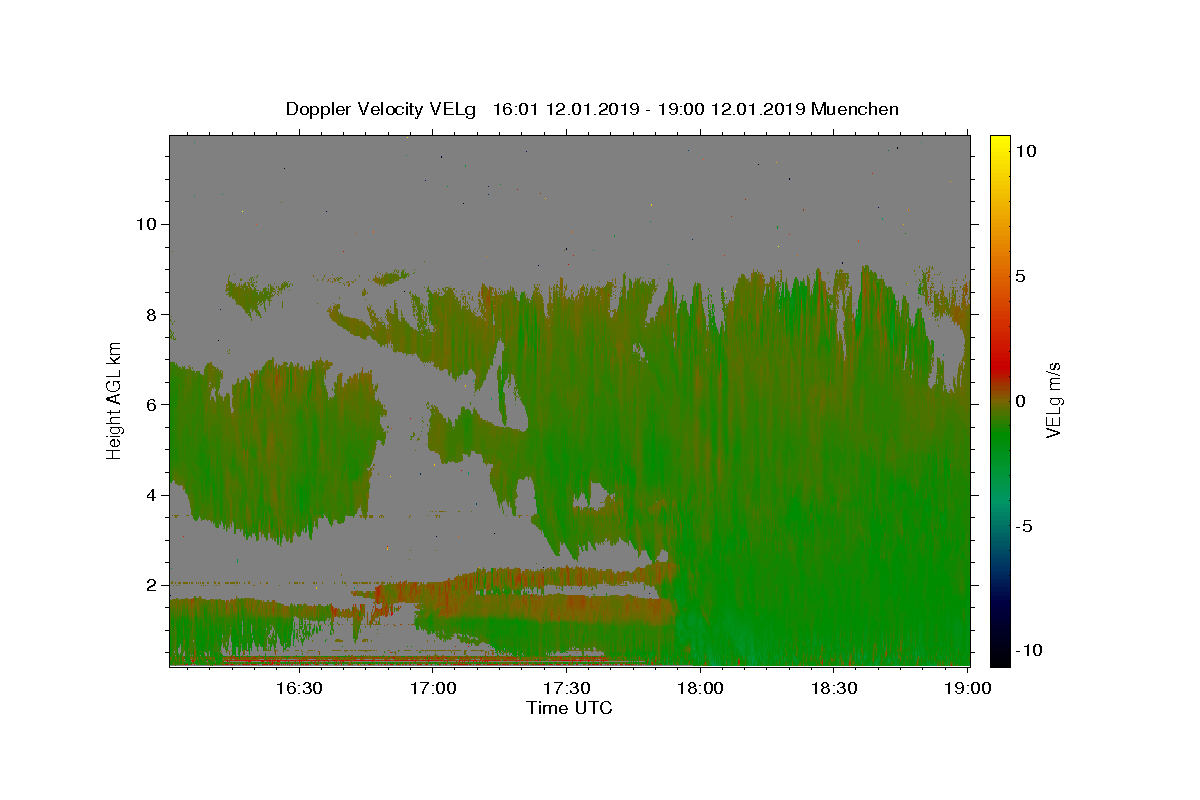
Task: Click the 'Height AGL km' axis label
Action: (115, 400)
